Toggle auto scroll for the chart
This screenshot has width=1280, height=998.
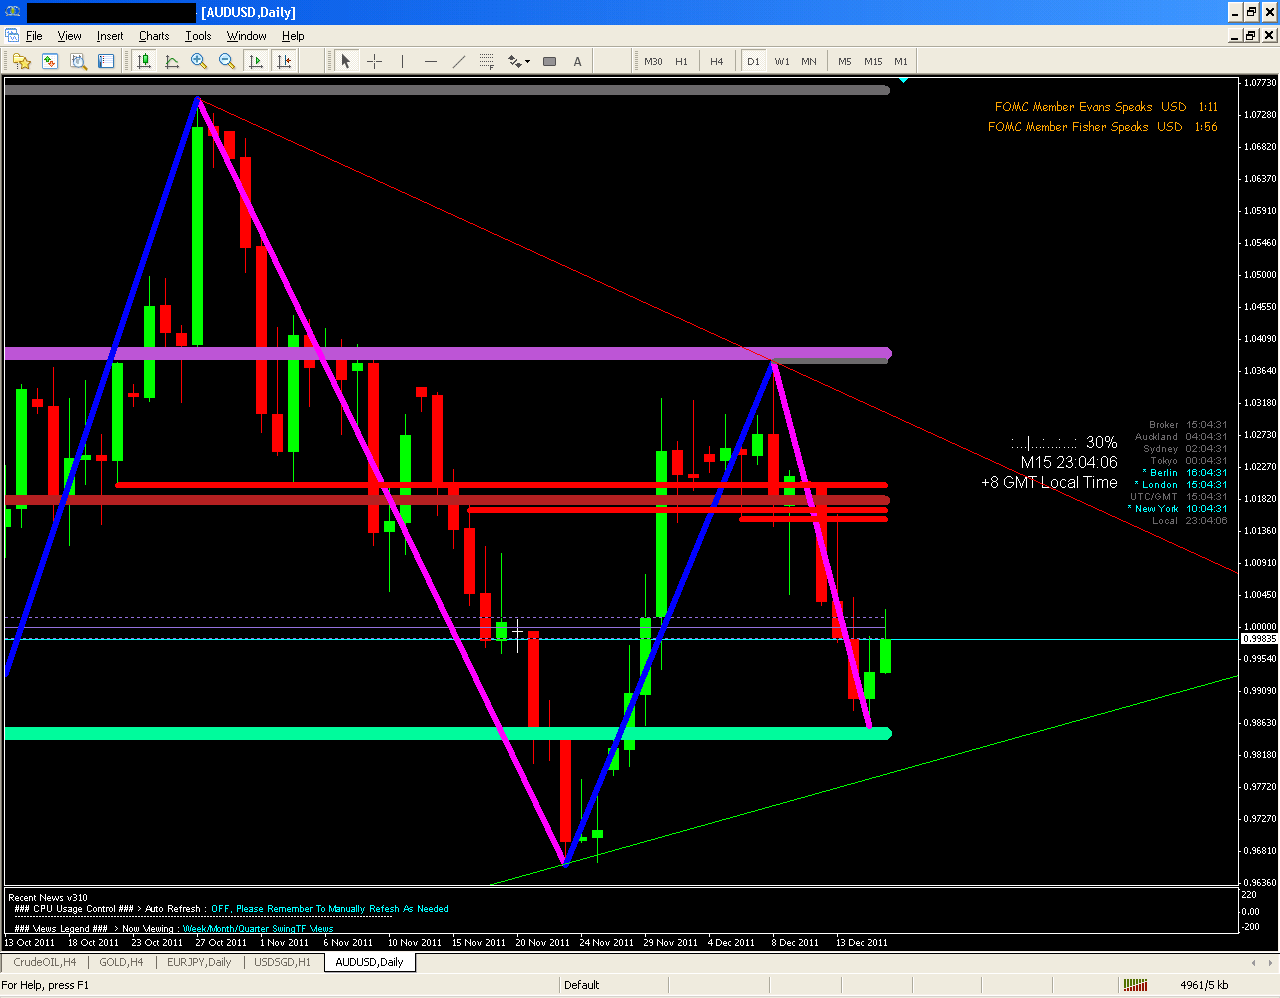256,61
